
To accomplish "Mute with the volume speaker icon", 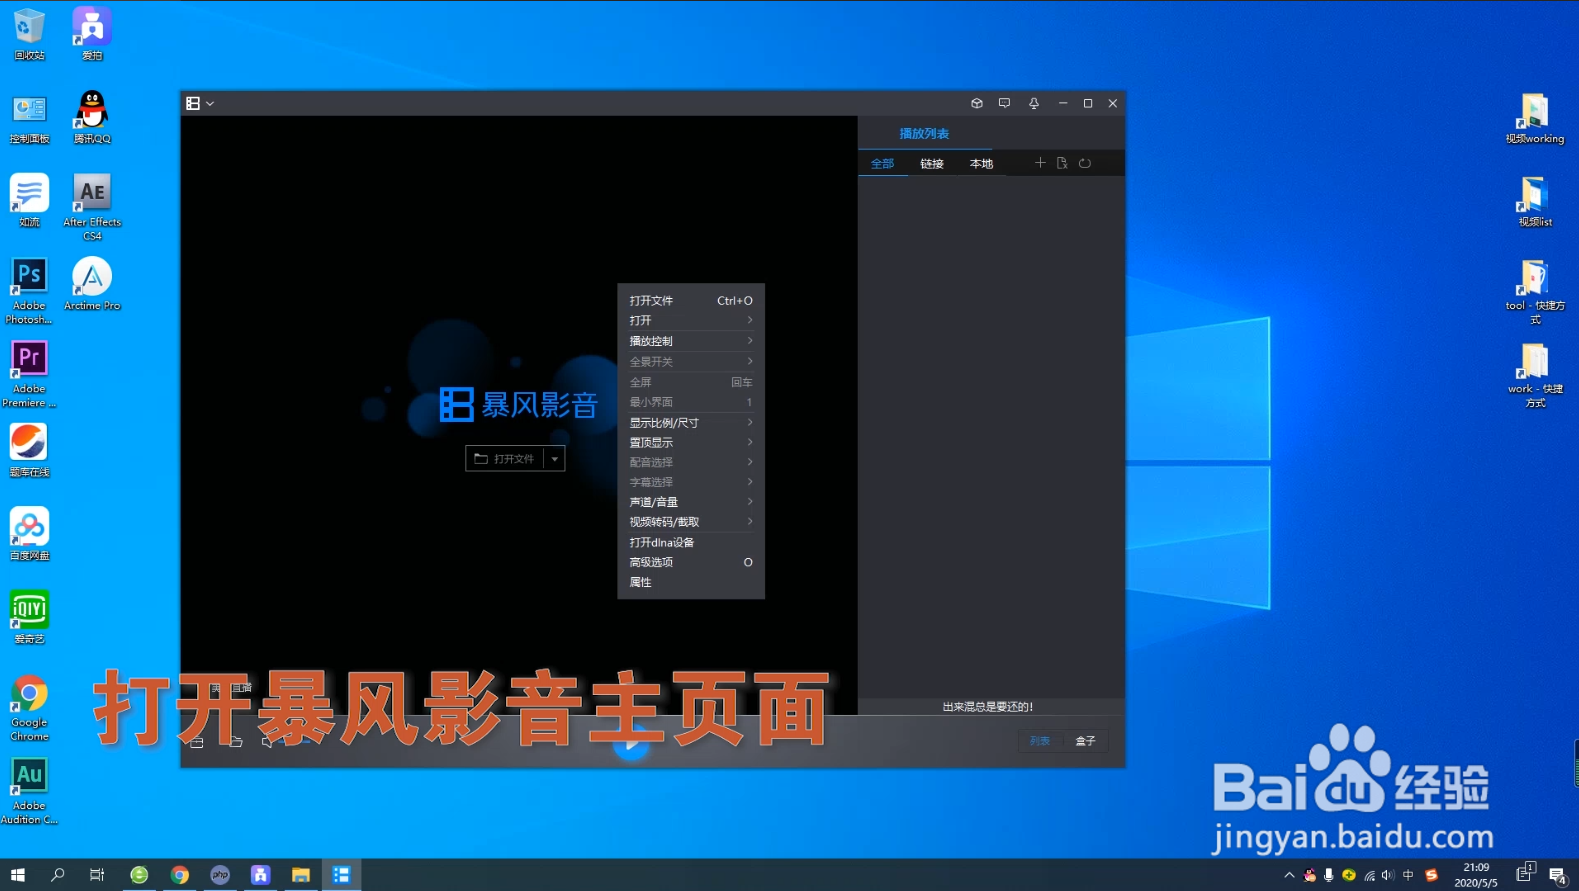I will coord(268,742).
